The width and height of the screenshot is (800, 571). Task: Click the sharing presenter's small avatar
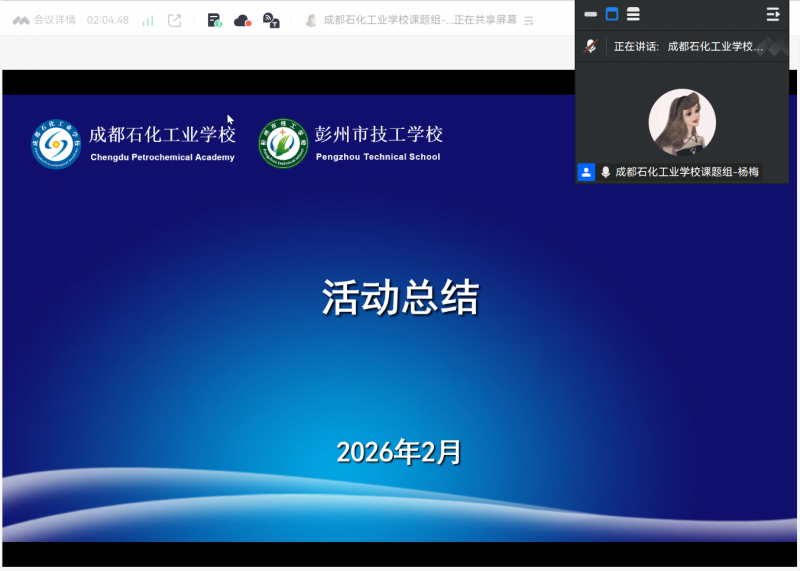(311, 20)
